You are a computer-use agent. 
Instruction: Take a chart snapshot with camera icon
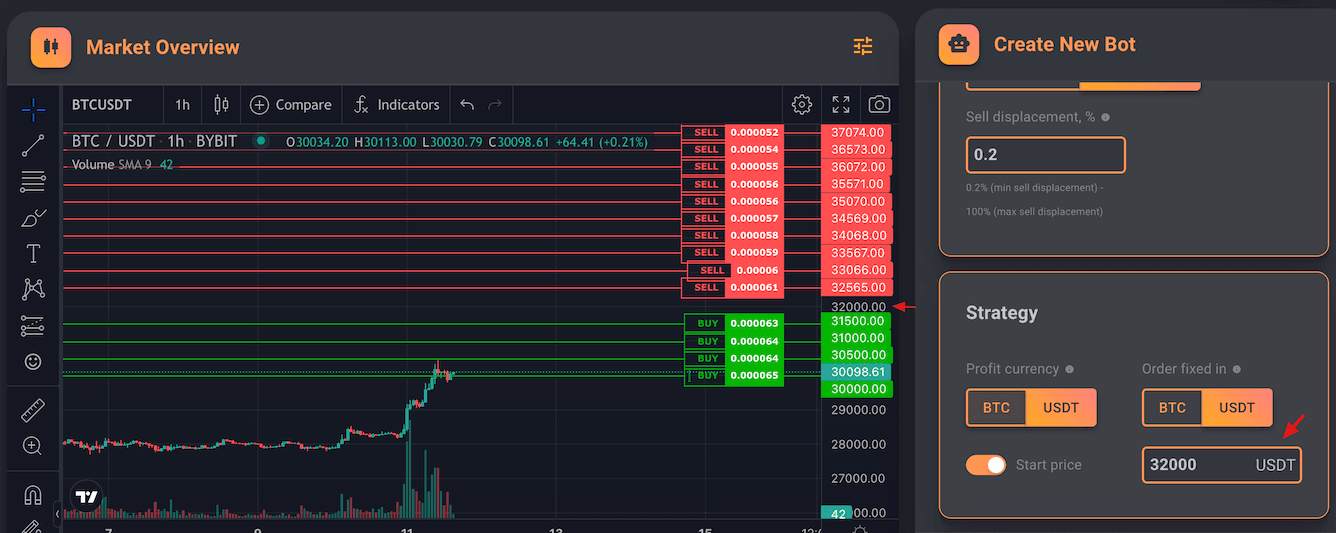tap(879, 105)
